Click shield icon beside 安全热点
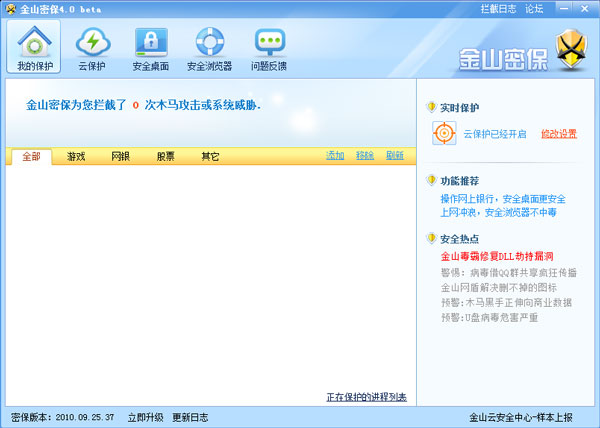This screenshot has width=600, height=428. click(431, 238)
